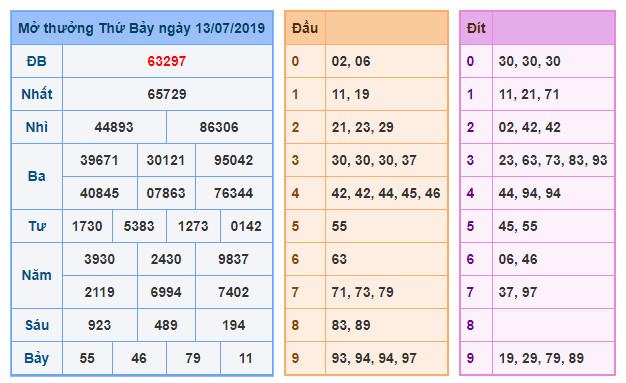
Task: Select the "Bảy" prize row label
Action: (x=36, y=358)
